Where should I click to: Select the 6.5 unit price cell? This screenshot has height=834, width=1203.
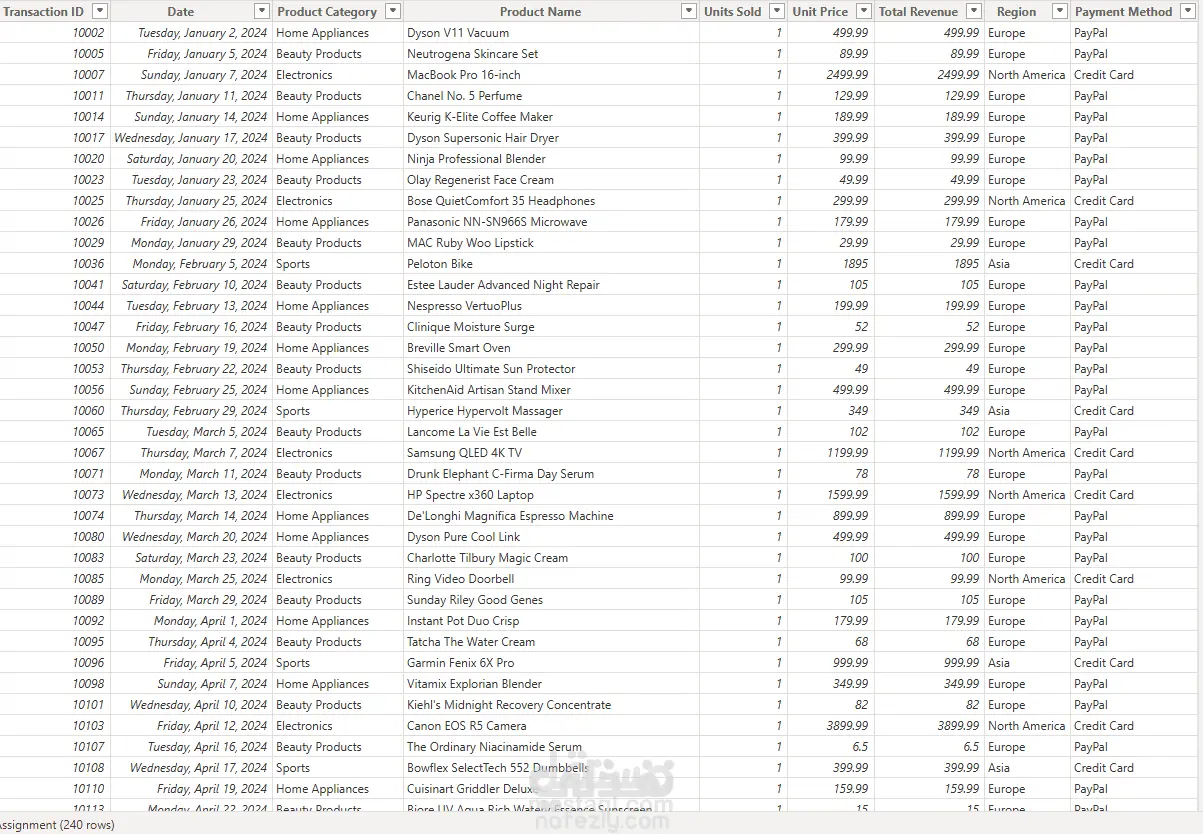click(830, 747)
